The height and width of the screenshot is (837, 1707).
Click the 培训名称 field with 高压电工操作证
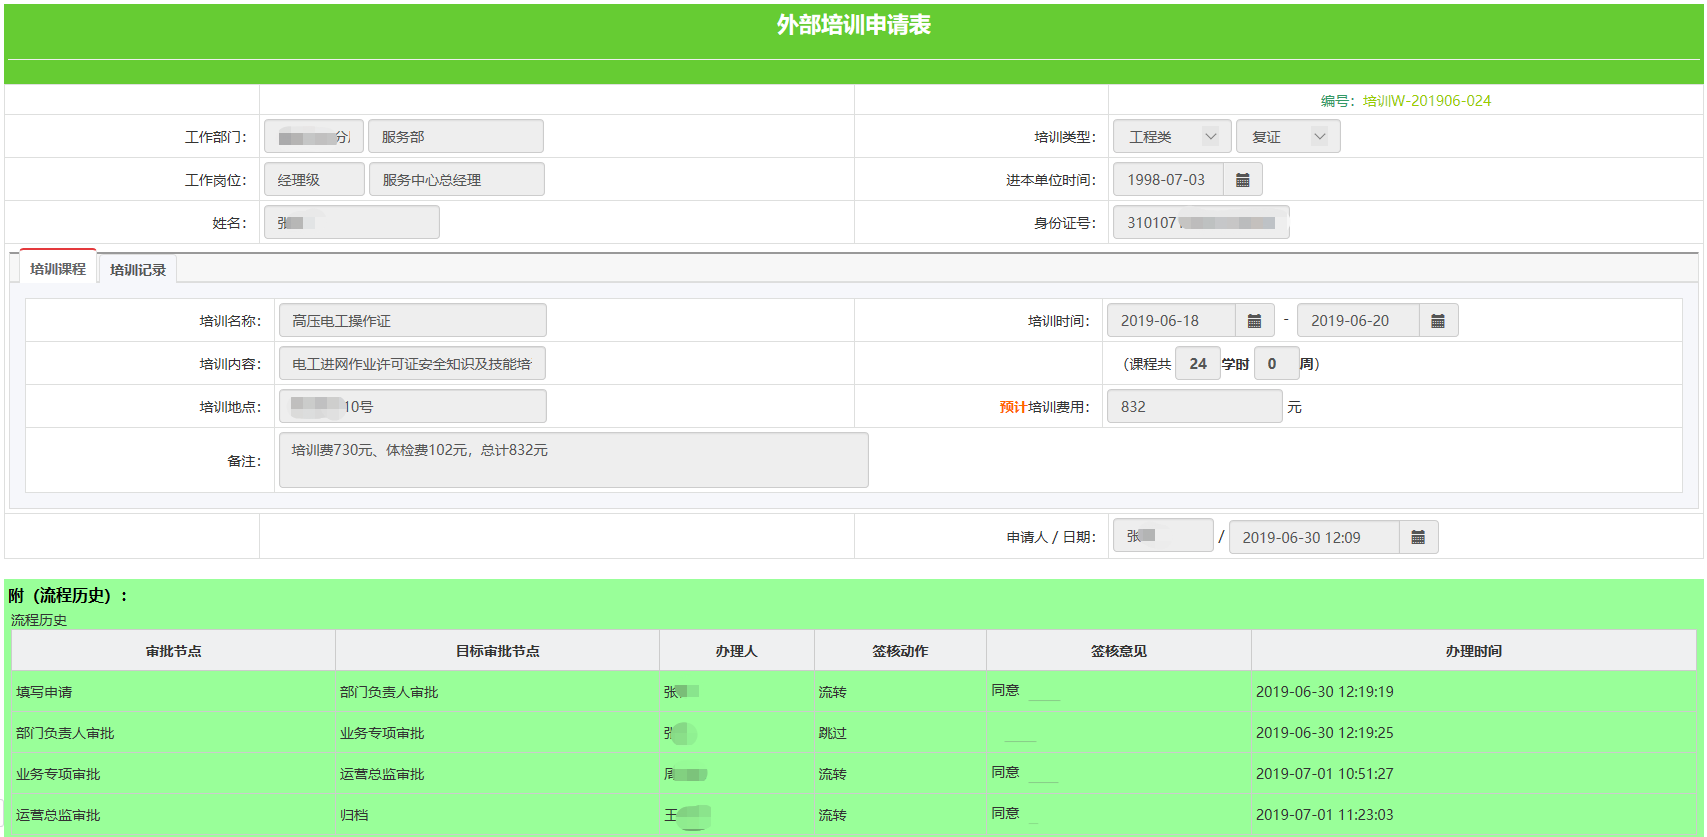pos(412,321)
